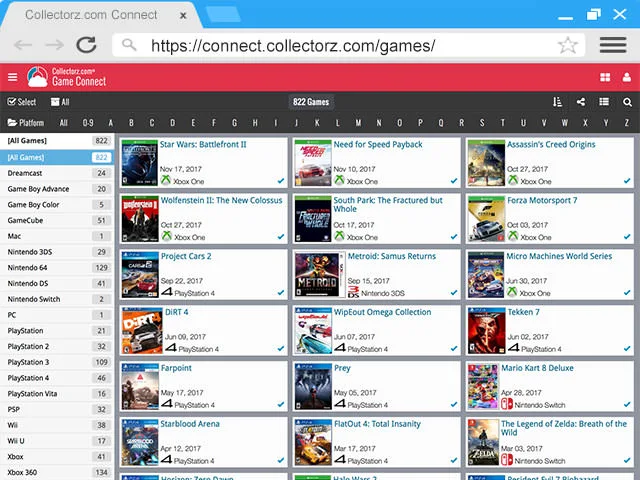Reload the page in the browser
This screenshot has width=640, height=480.
[x=86, y=45]
